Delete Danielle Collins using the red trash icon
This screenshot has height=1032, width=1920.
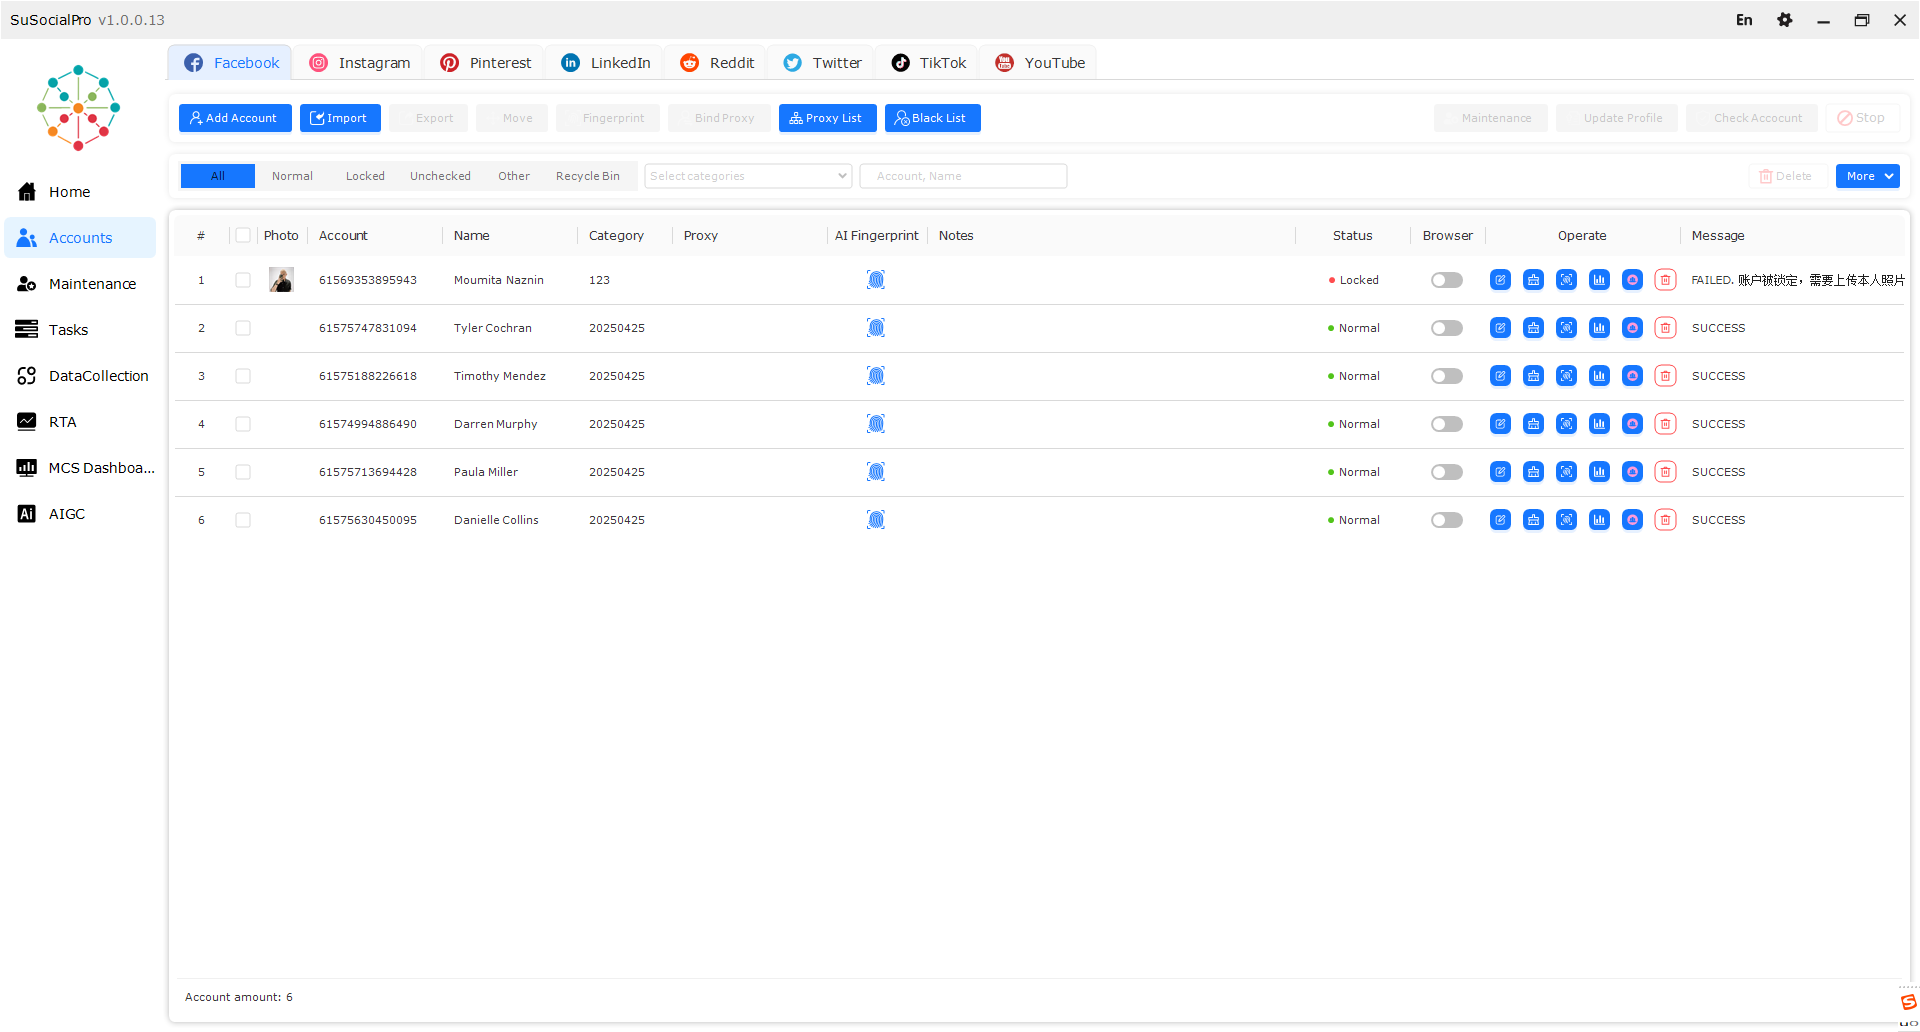(1665, 520)
